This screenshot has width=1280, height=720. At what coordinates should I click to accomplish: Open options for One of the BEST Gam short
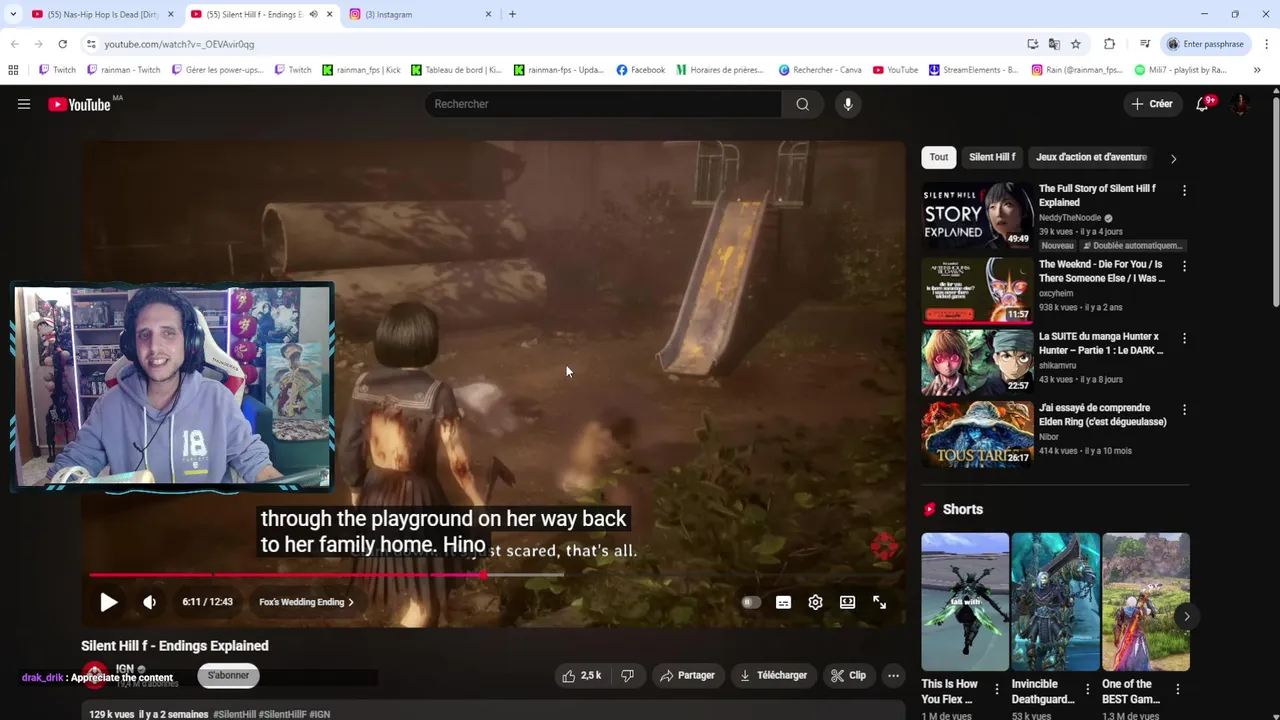point(1177,689)
